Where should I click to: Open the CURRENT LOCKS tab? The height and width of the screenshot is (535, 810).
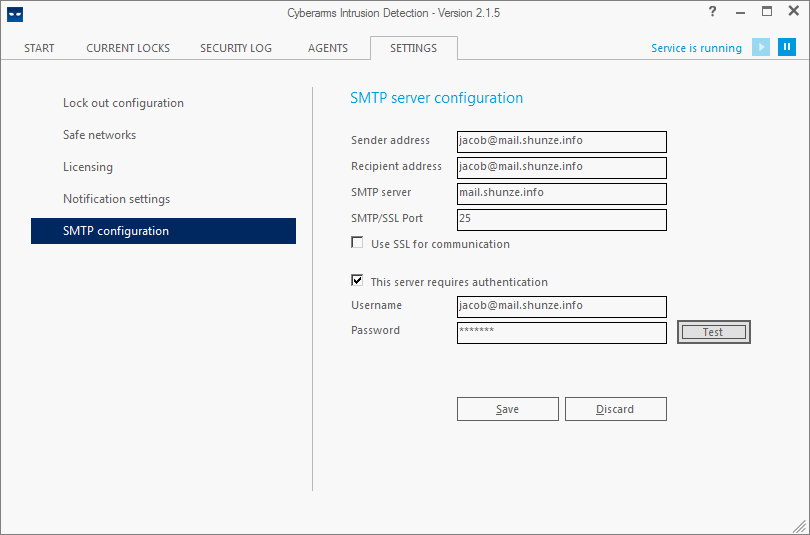[128, 48]
